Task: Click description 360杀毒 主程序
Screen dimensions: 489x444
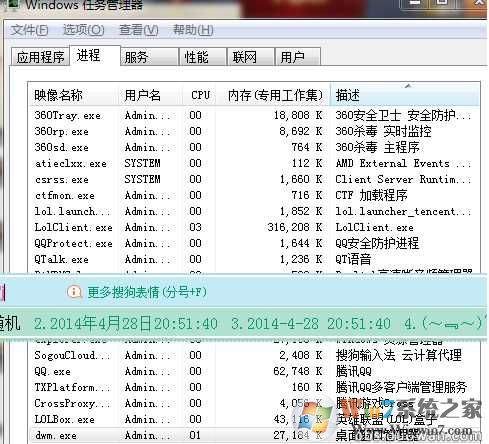Action: coord(377,147)
